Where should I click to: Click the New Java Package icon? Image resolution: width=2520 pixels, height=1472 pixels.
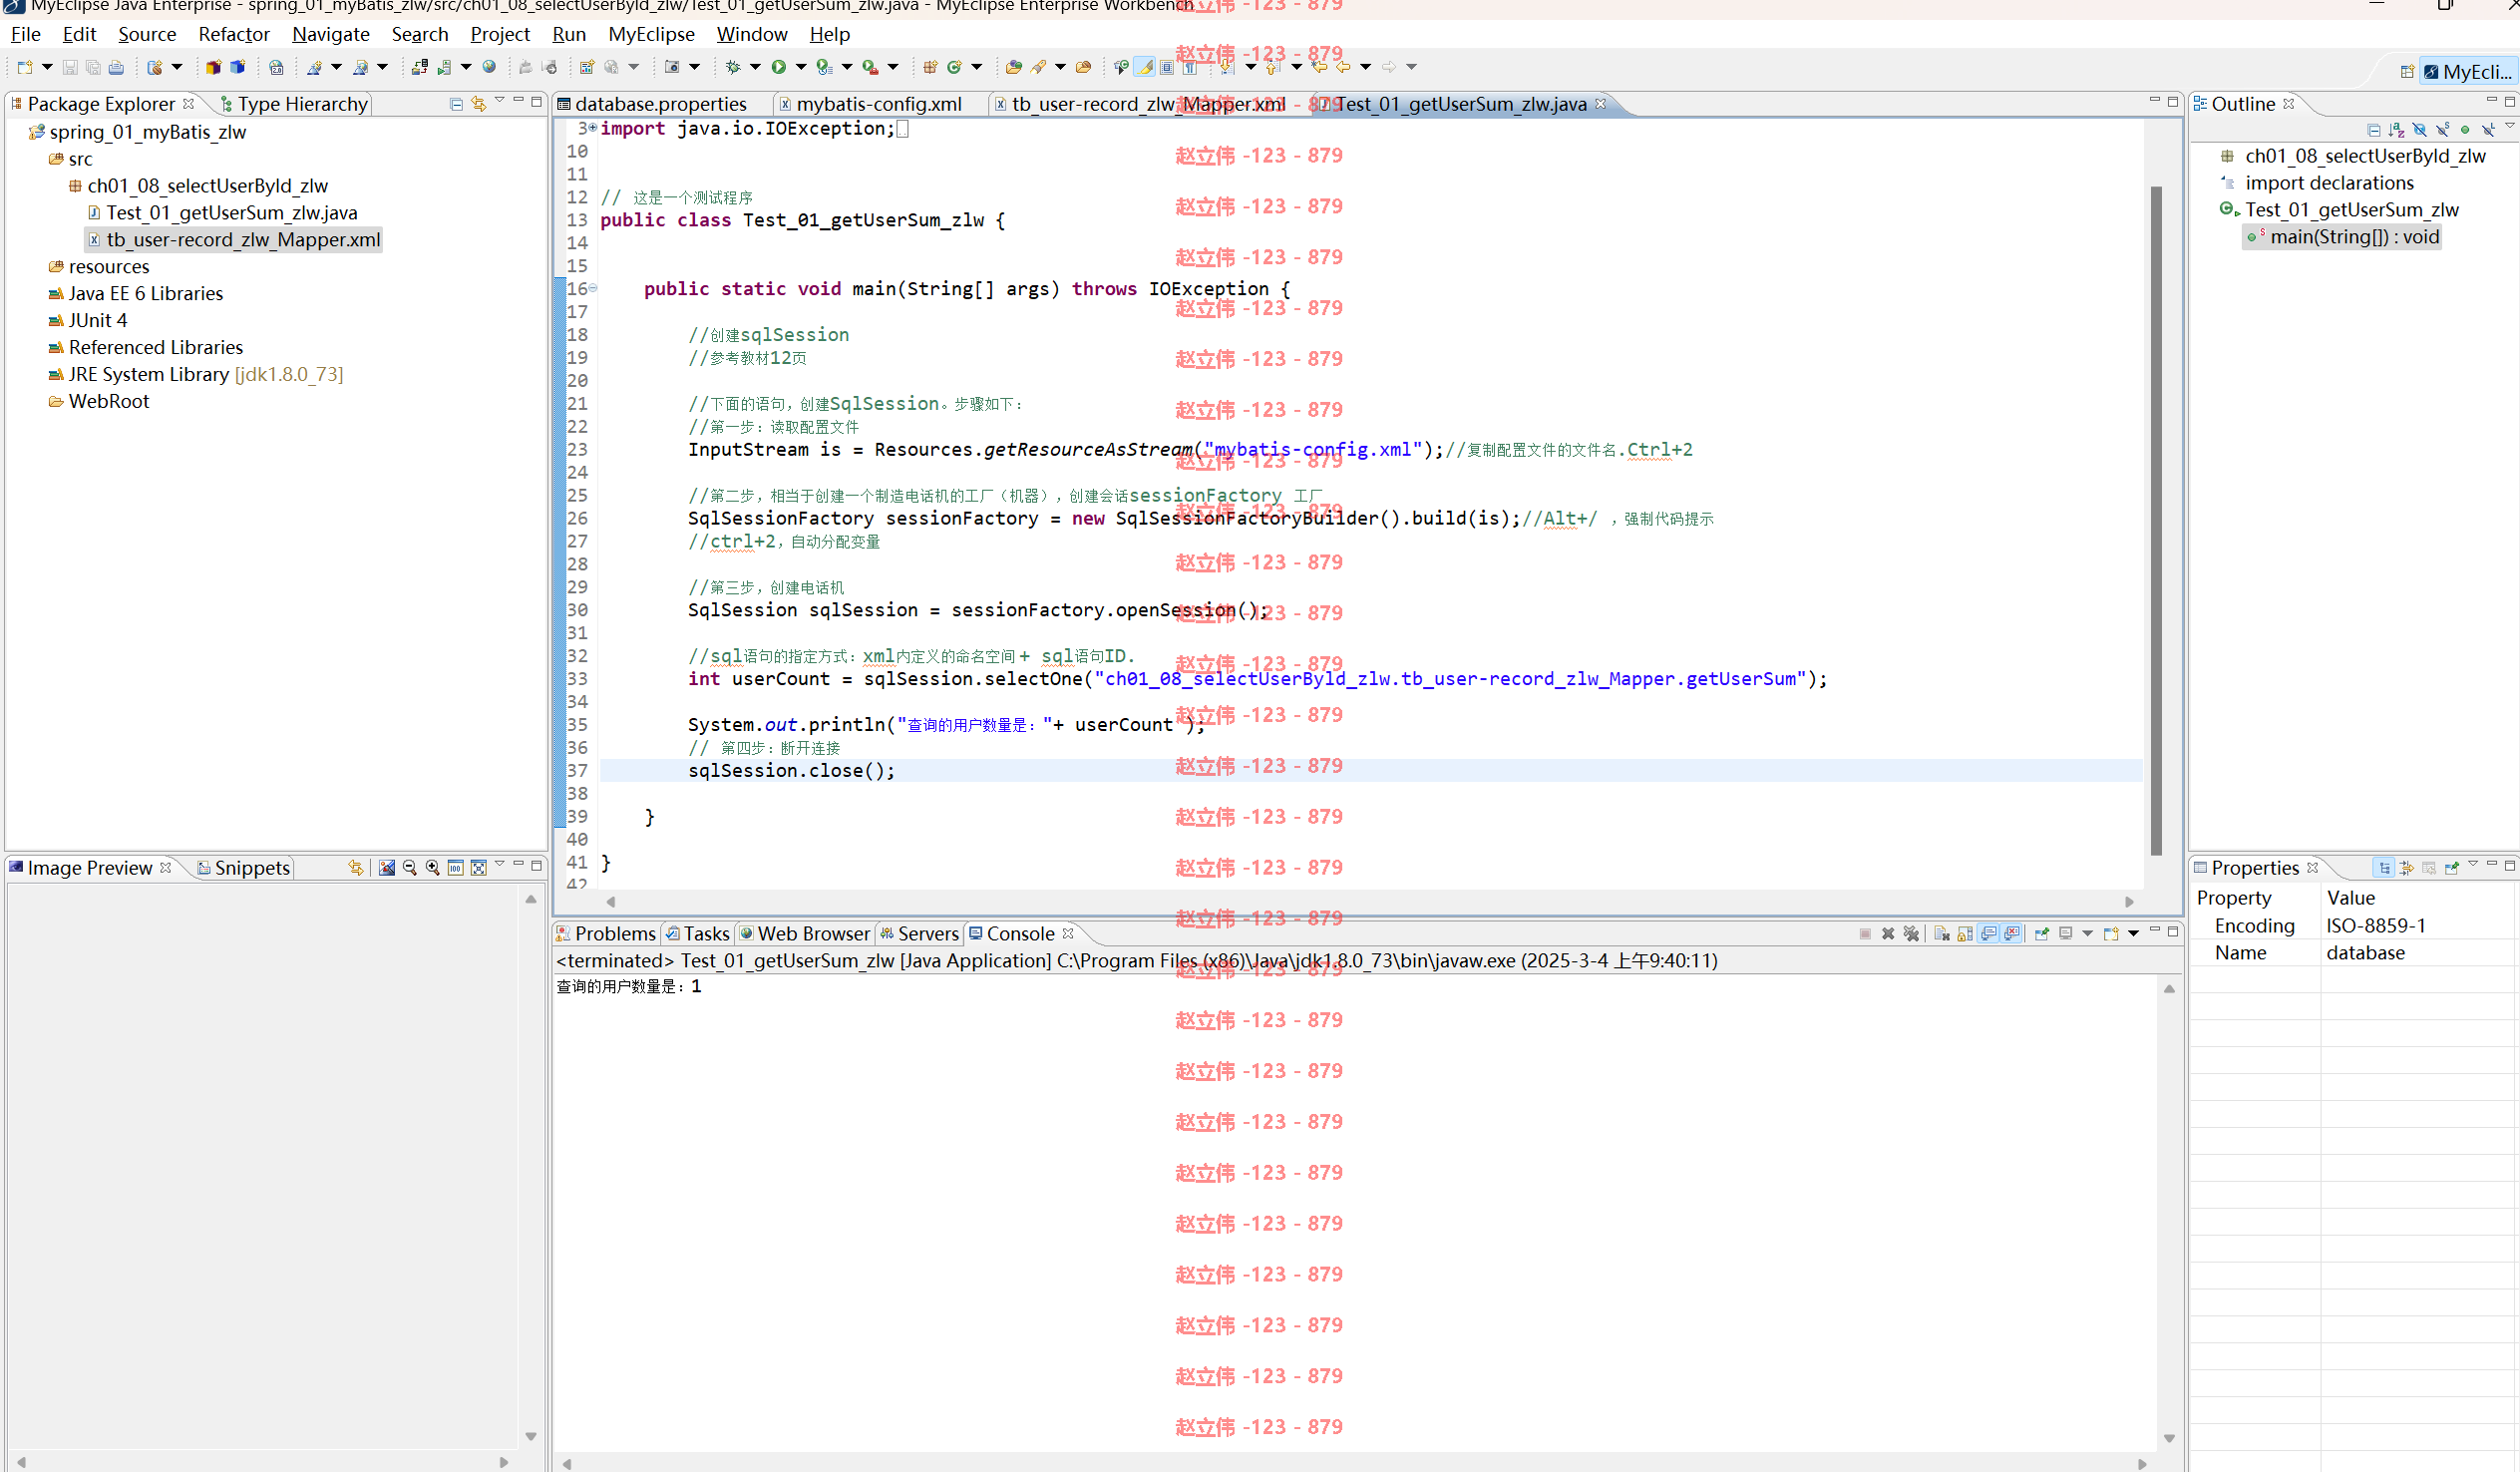point(930,67)
